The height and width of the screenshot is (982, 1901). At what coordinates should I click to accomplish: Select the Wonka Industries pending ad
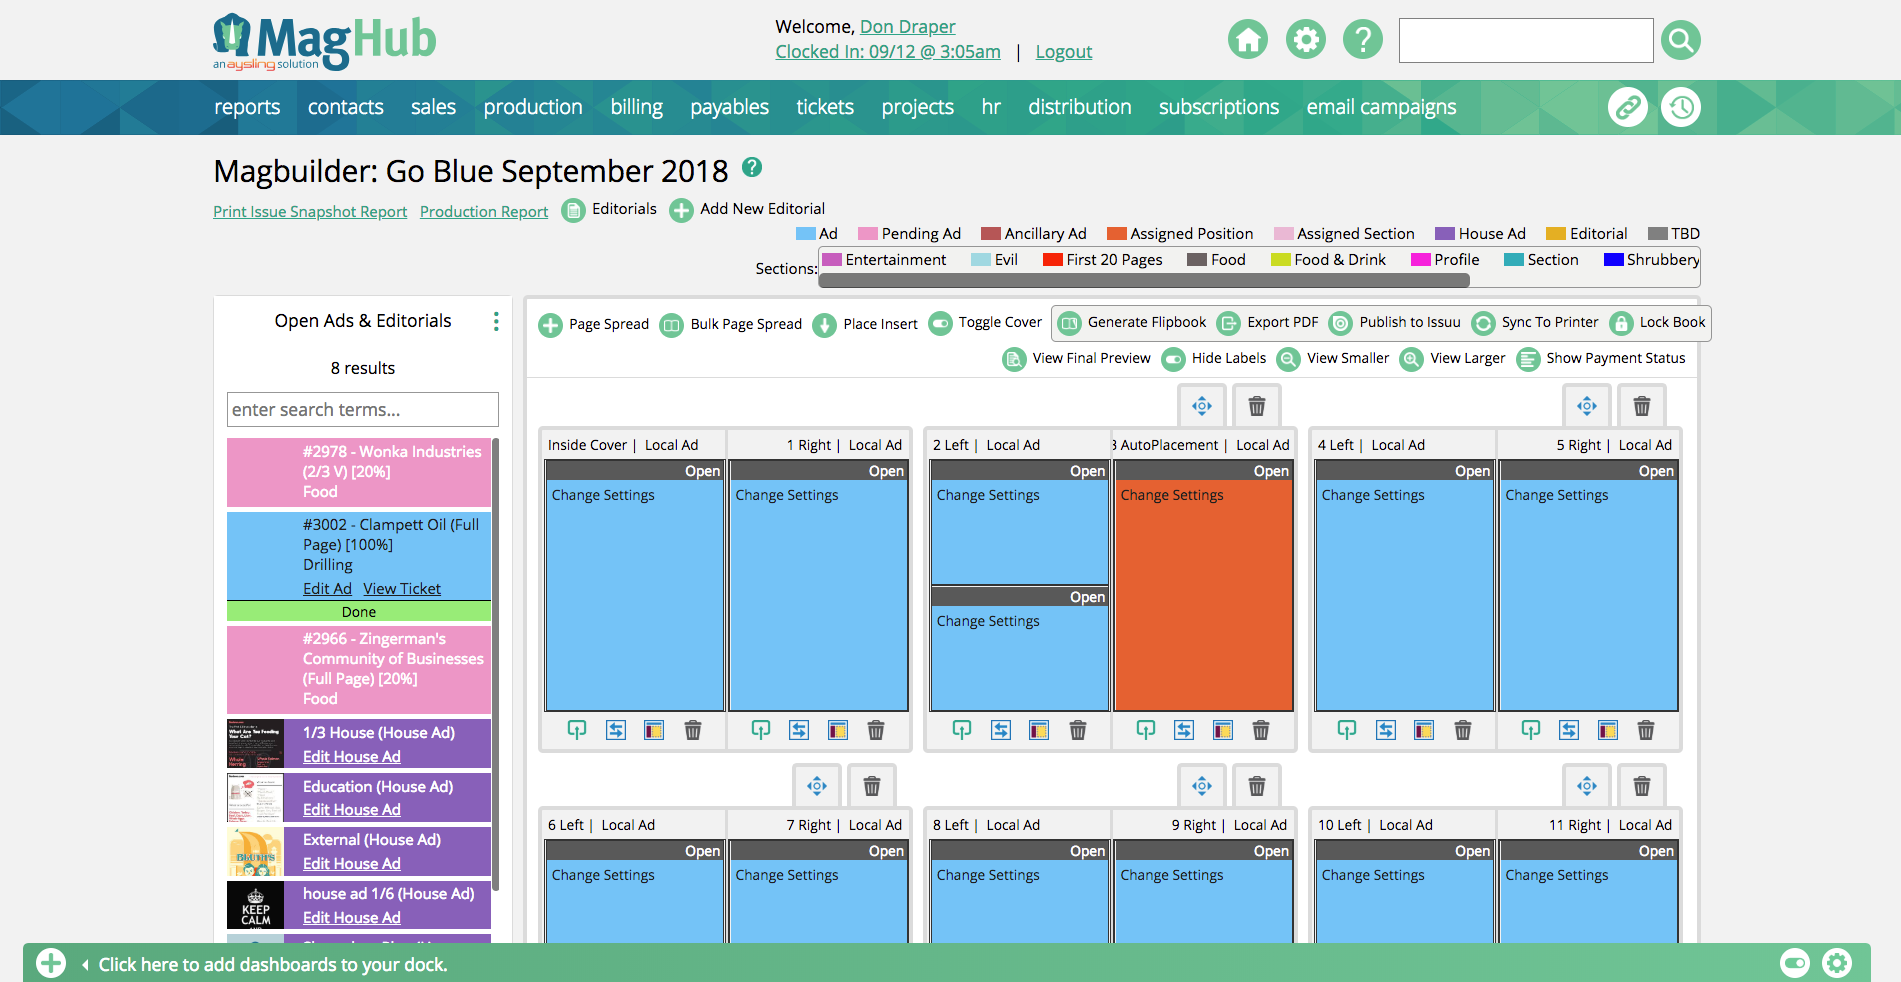[x=359, y=472]
